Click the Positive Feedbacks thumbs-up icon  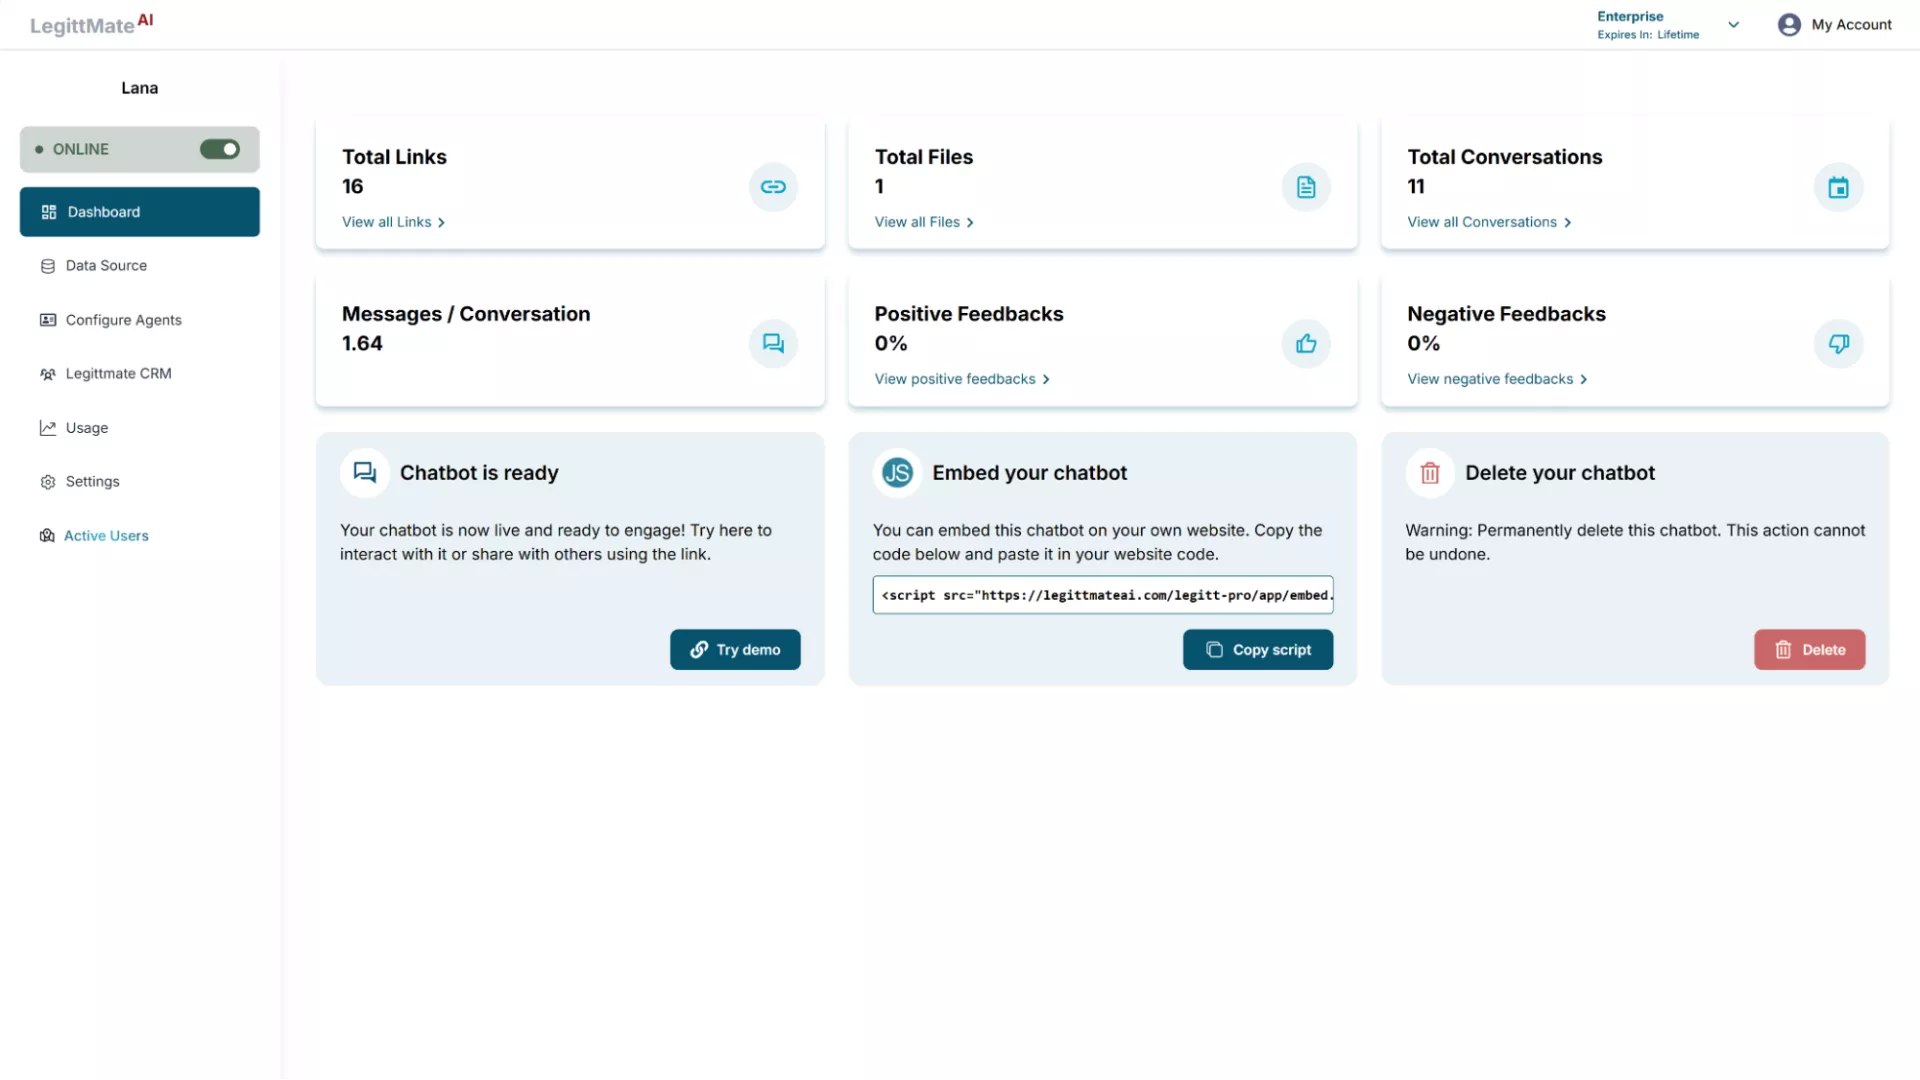point(1306,344)
